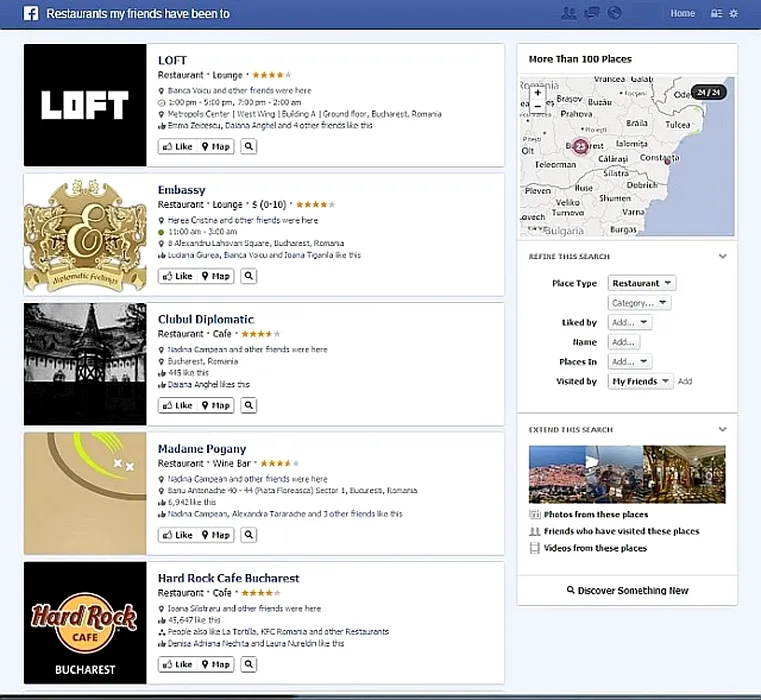Click the search icon under LOFT
The image size is (761, 700).
coord(249,147)
